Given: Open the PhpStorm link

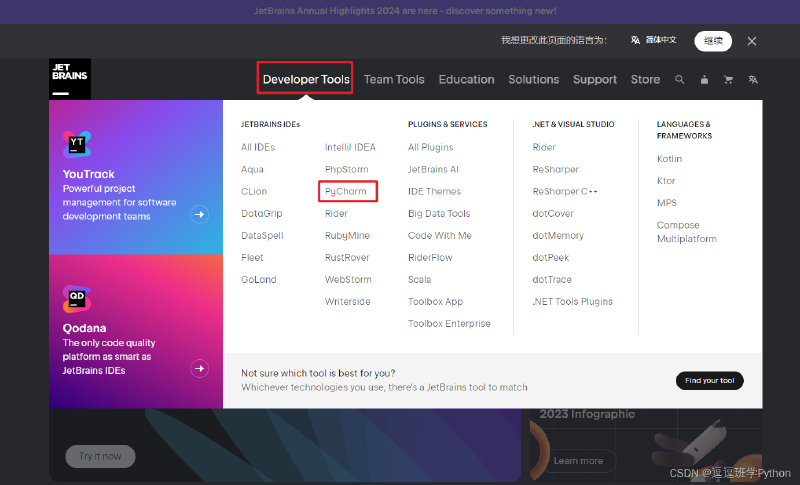Looking at the screenshot, I should coord(346,169).
